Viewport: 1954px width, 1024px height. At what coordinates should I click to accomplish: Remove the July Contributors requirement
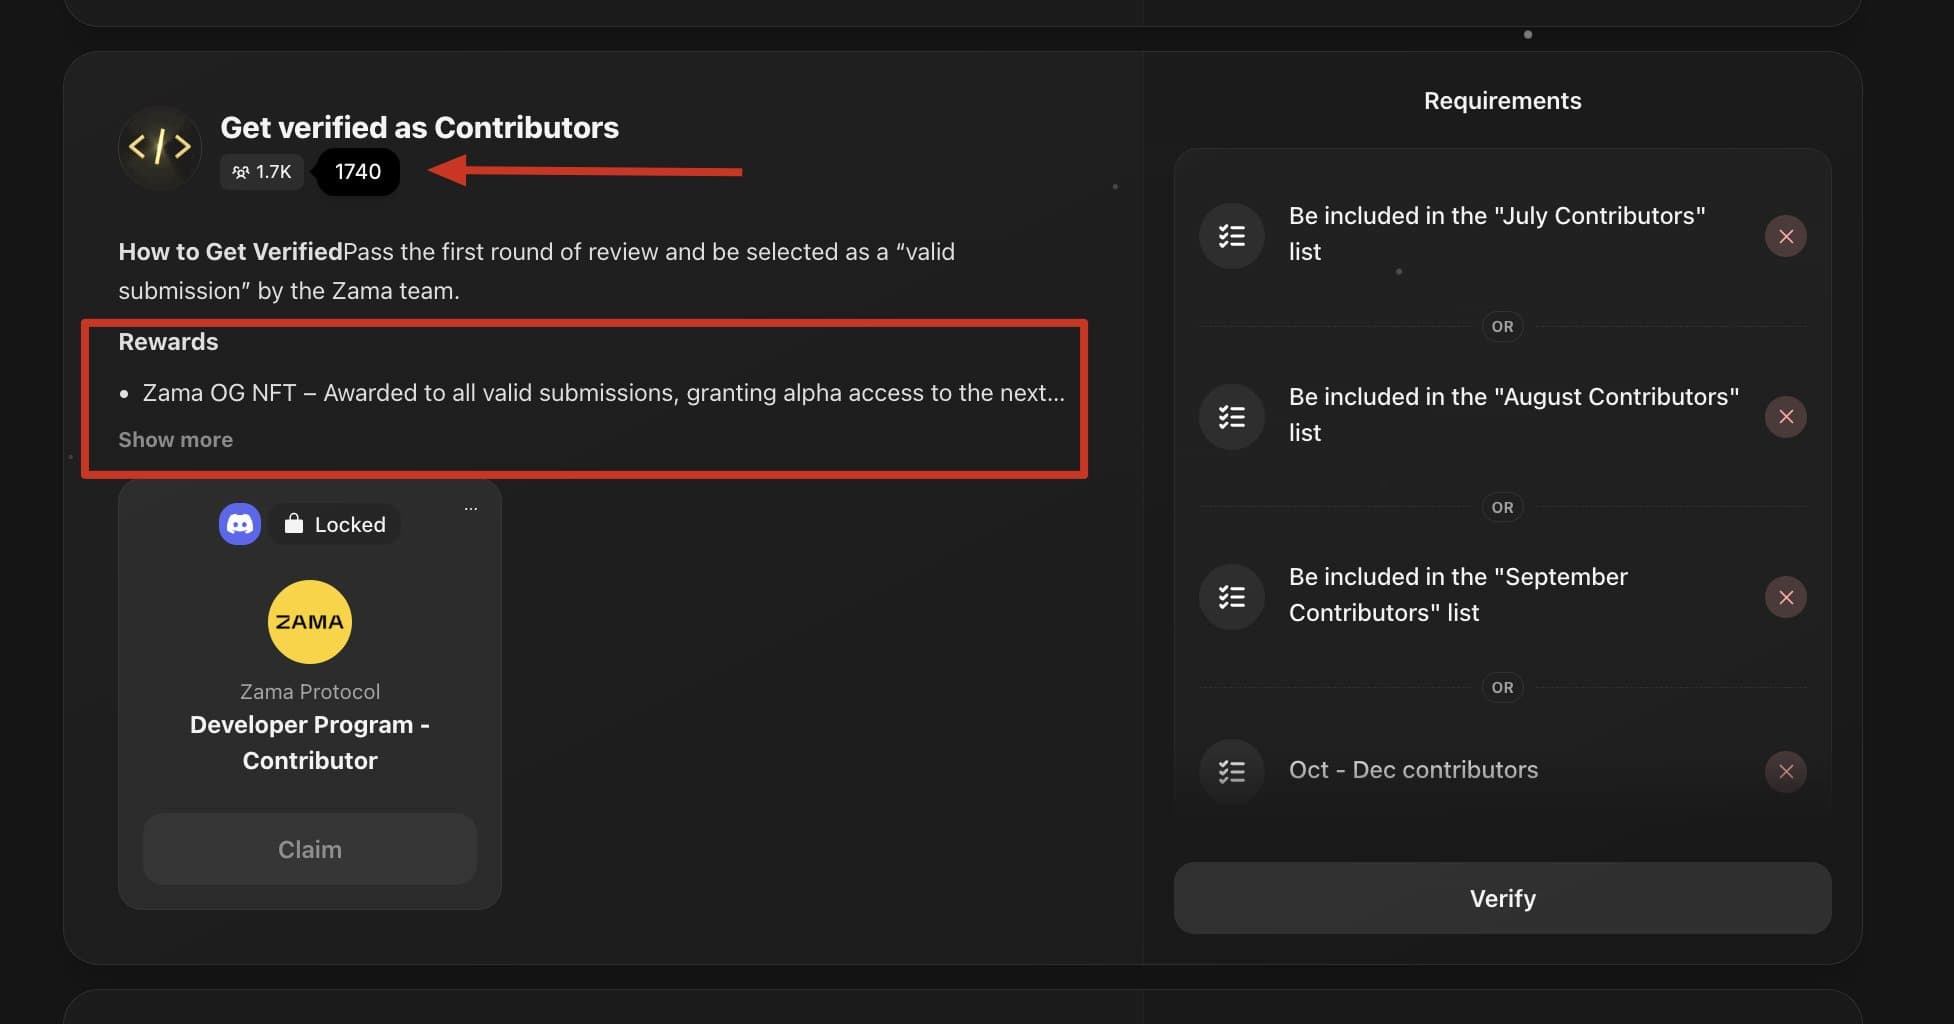(x=1786, y=236)
